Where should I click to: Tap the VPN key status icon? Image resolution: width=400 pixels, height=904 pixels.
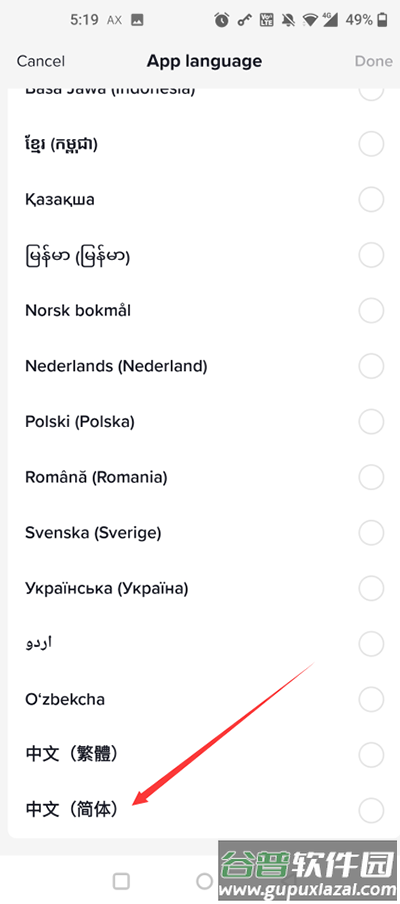point(244,20)
